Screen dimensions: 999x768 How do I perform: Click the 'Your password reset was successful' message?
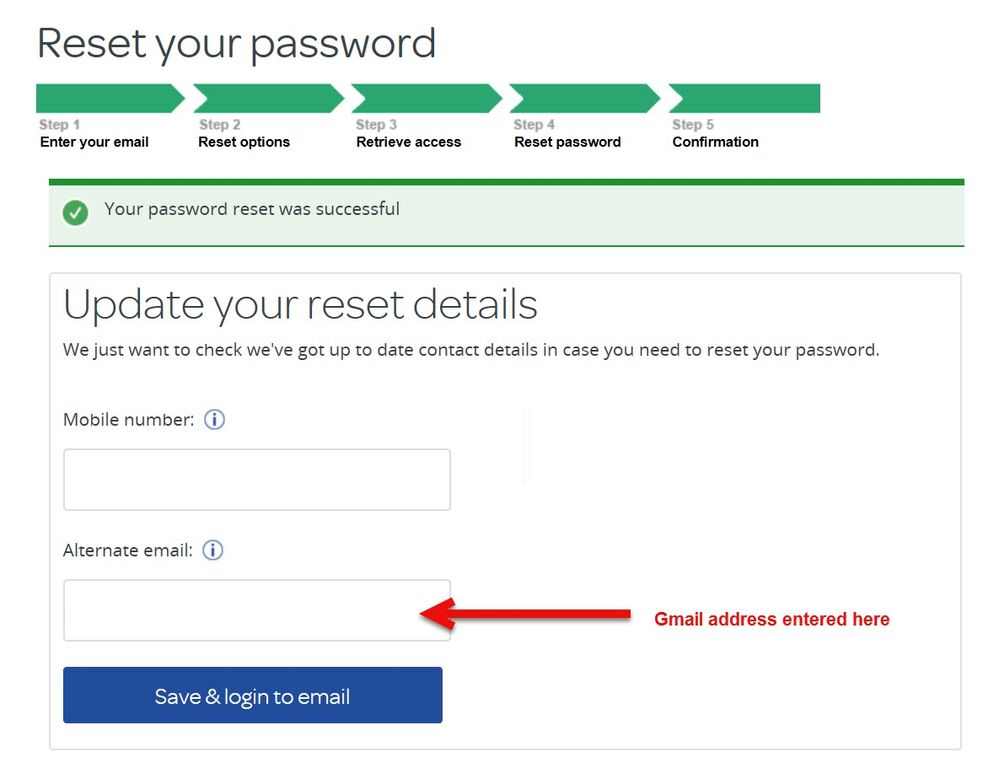tap(252, 209)
